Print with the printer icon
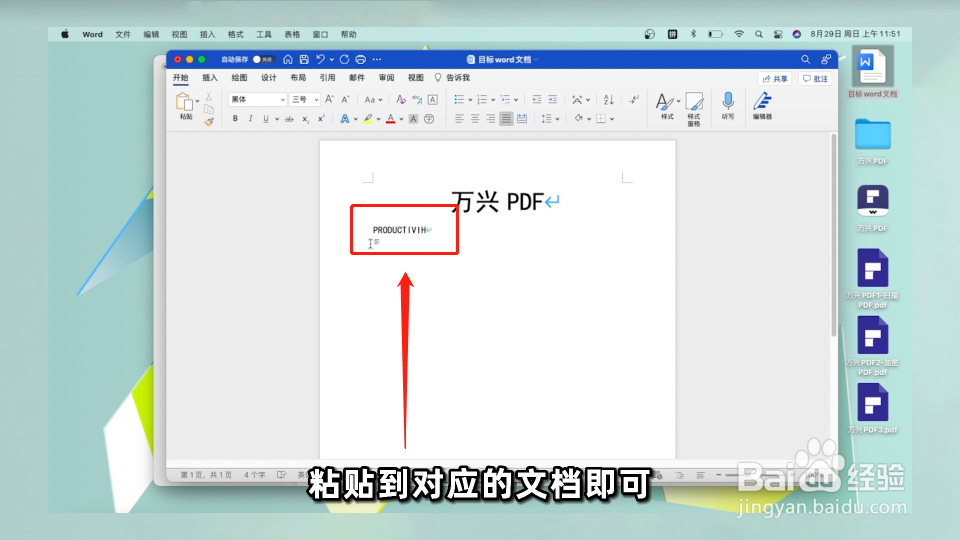The width and height of the screenshot is (960, 540). (x=361, y=59)
